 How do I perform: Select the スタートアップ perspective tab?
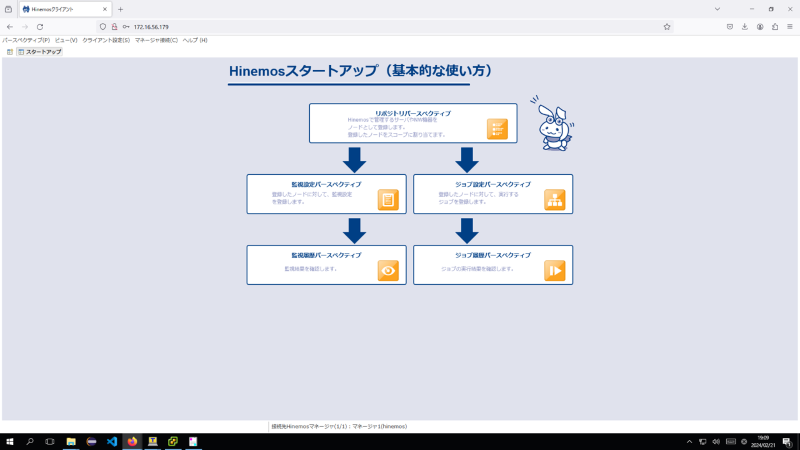point(39,52)
